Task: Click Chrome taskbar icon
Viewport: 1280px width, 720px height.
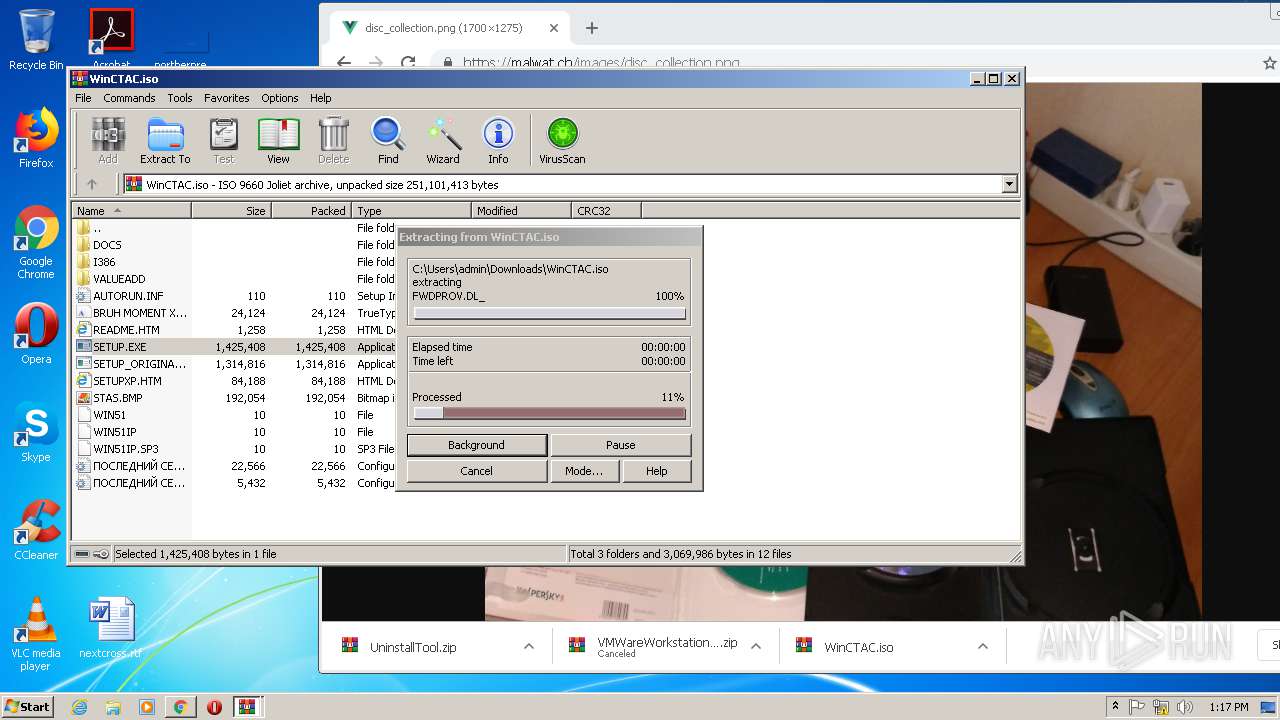Action: coord(180,707)
